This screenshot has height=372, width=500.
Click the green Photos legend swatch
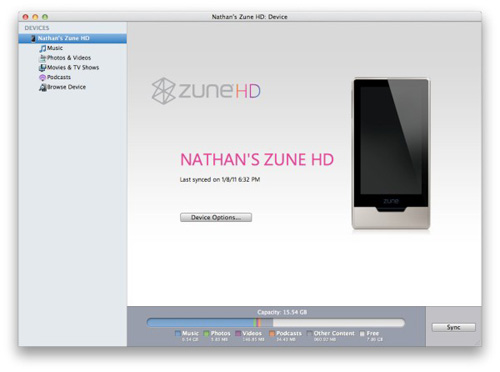pos(206,333)
